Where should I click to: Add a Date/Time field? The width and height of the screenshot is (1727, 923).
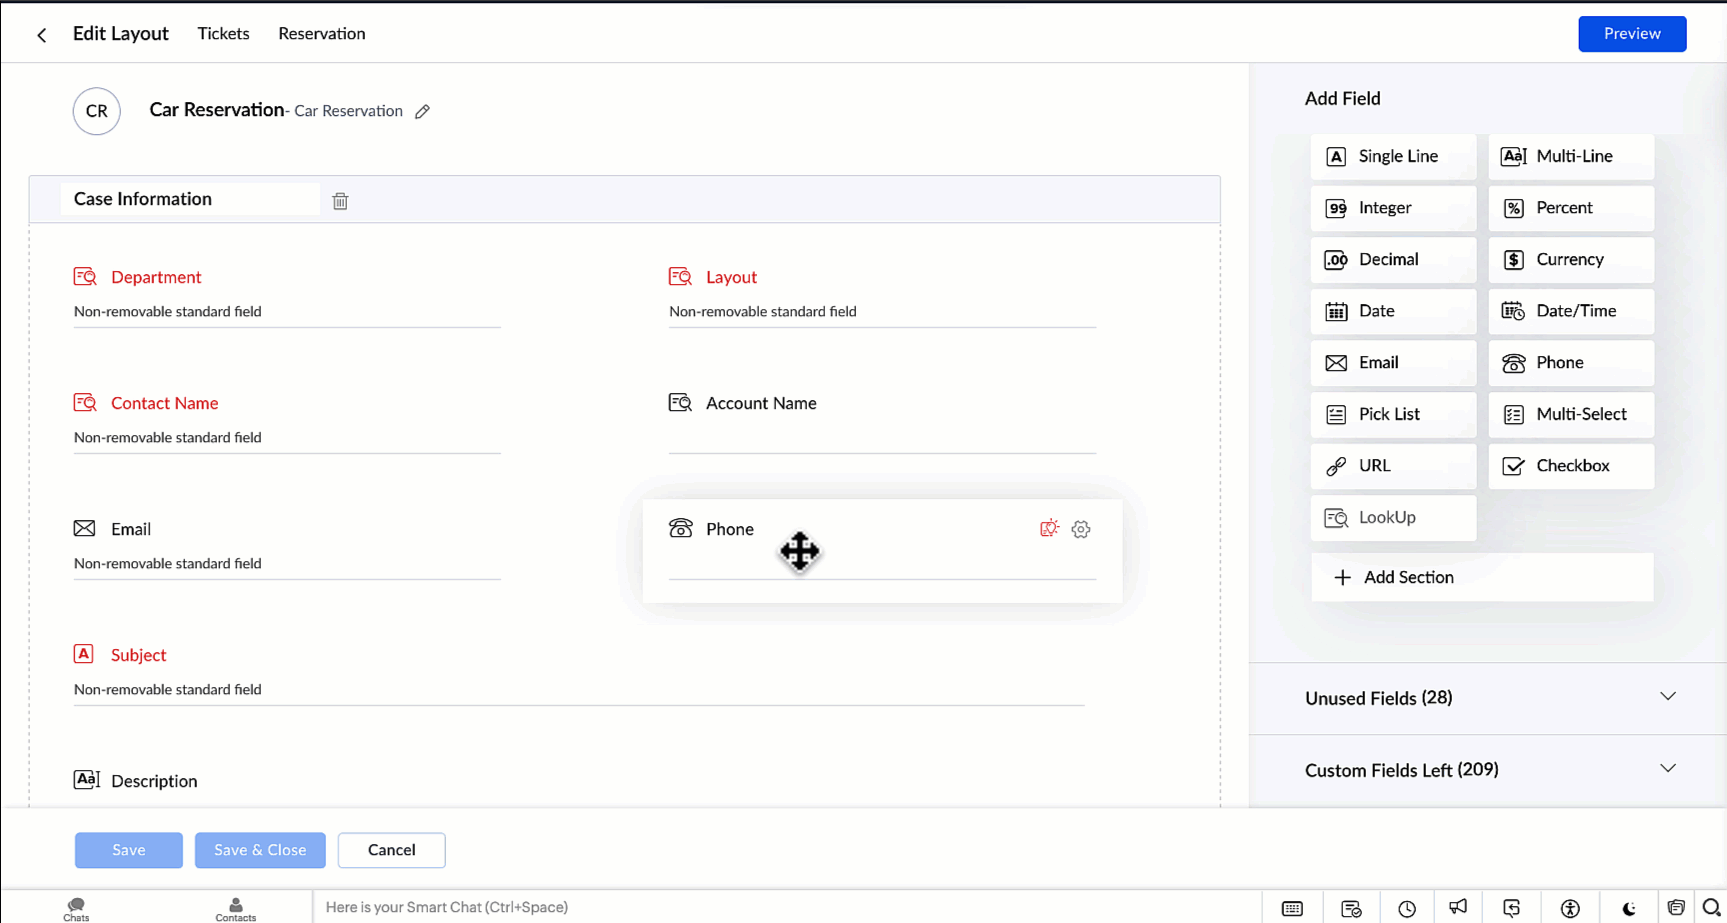coord(1571,311)
